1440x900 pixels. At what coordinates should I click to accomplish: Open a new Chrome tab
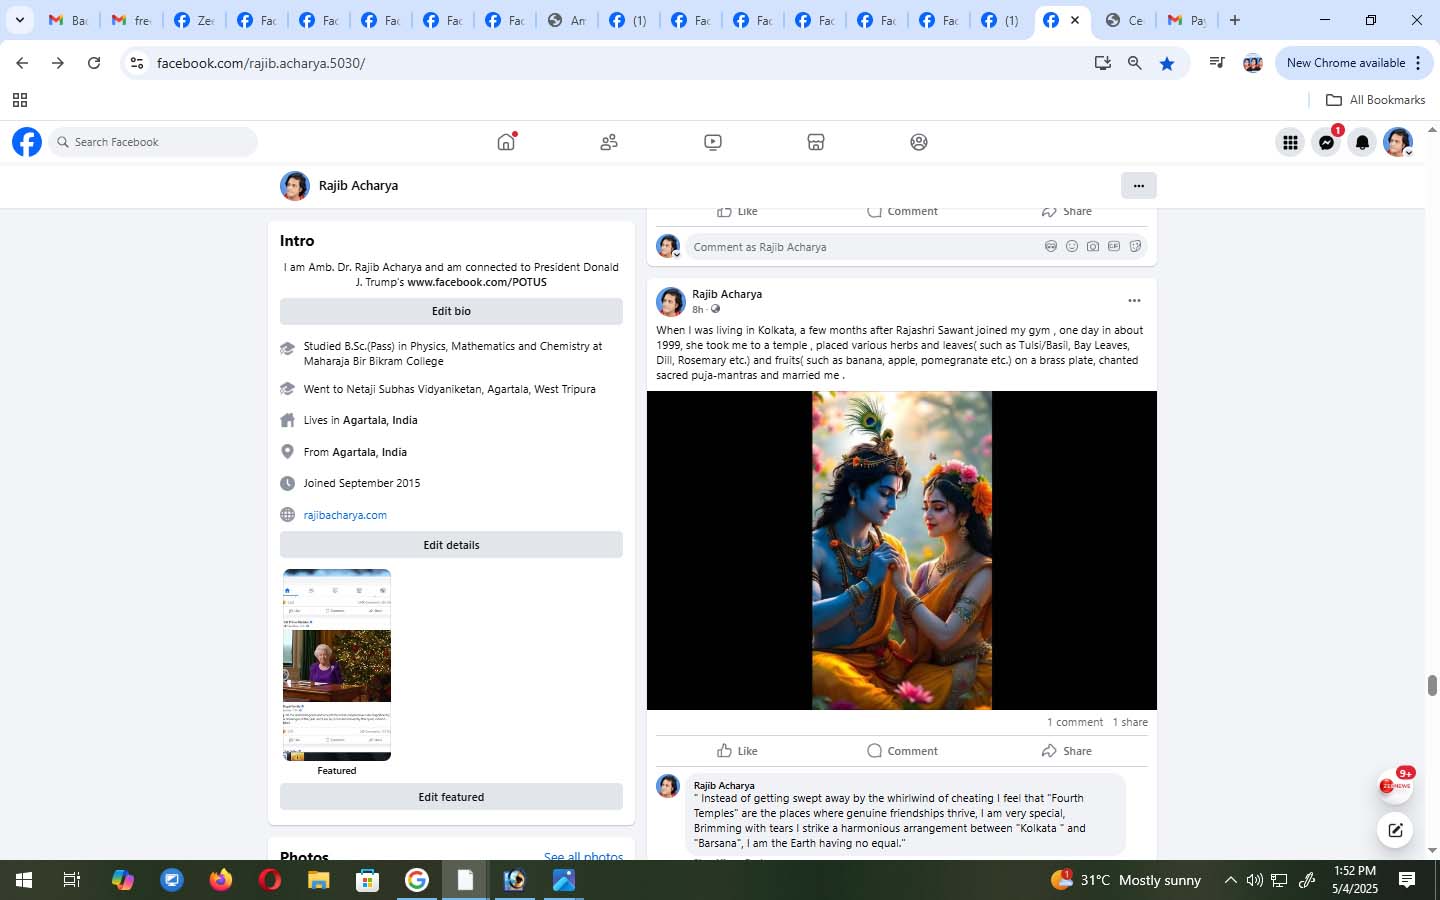[x=1235, y=20]
